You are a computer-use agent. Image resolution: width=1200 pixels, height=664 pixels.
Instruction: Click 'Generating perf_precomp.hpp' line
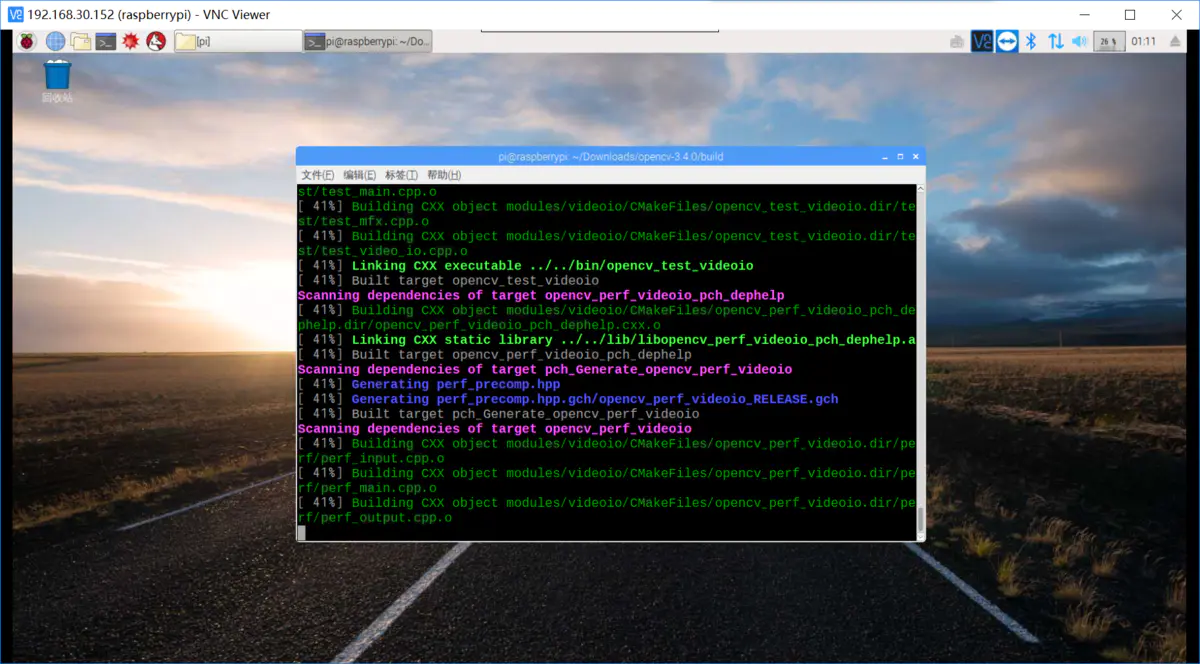pos(429,384)
